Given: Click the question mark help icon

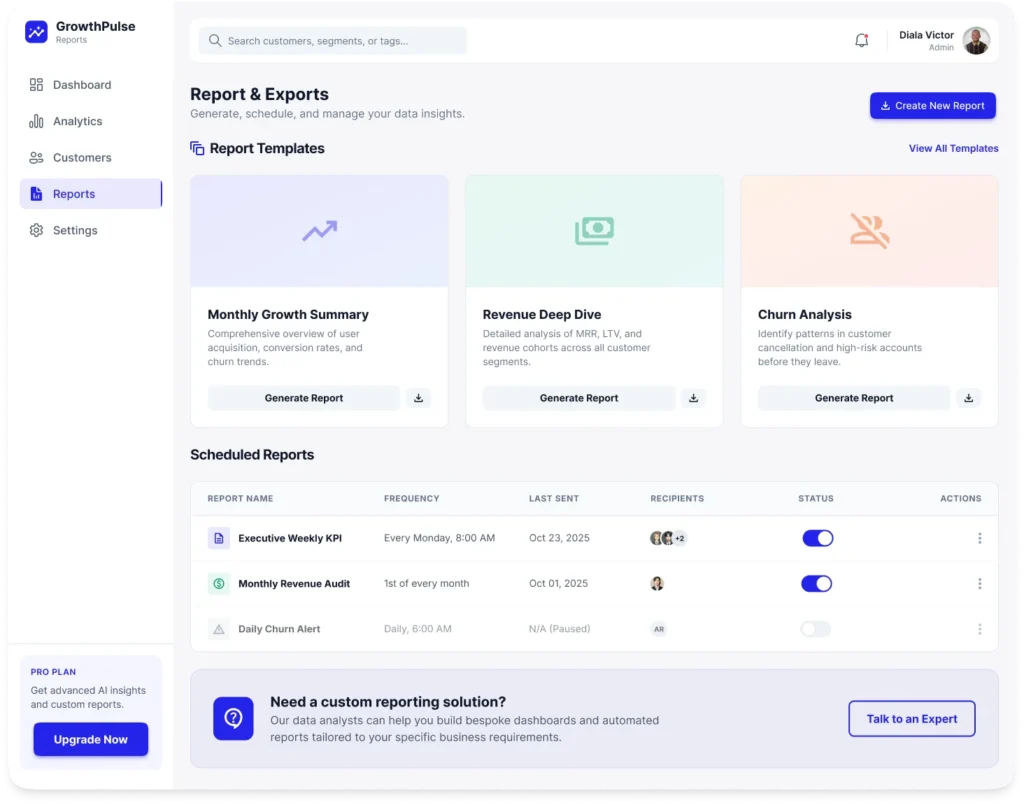Looking at the screenshot, I should point(233,718).
